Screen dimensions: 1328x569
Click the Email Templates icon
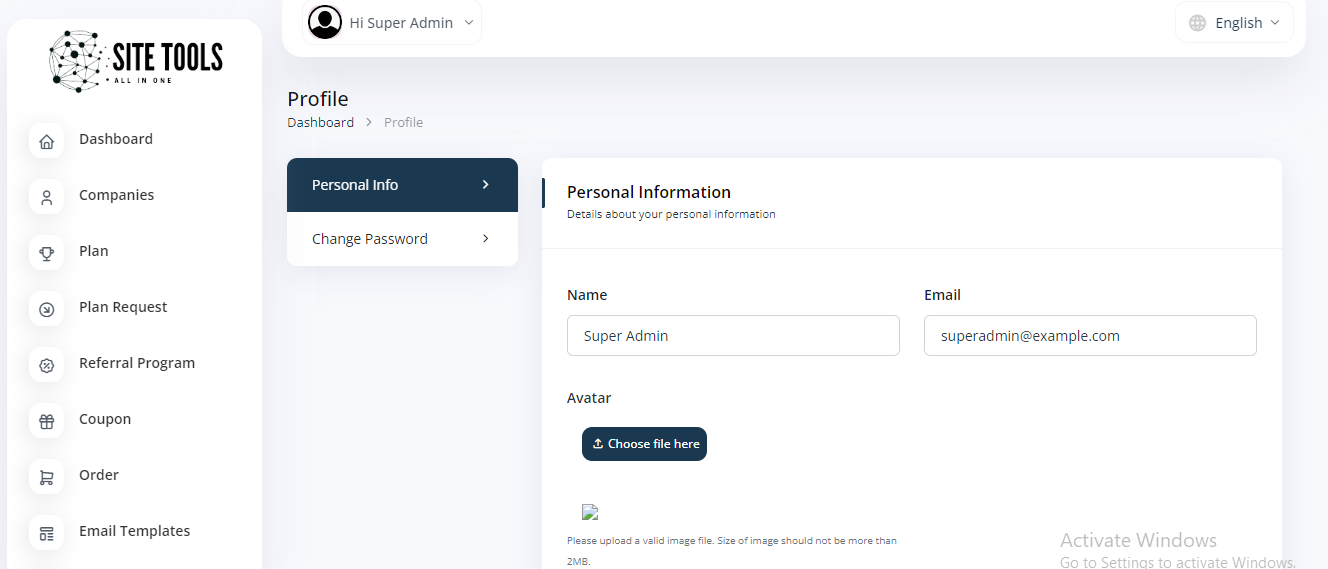pyautogui.click(x=46, y=534)
